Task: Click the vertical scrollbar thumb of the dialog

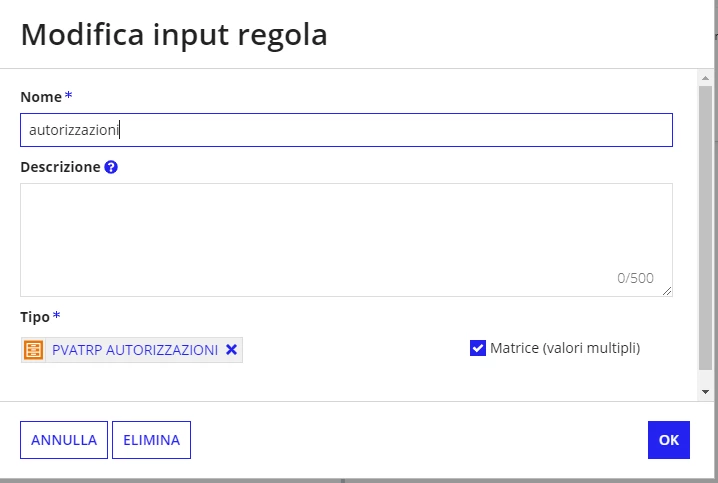Action: 705,228
